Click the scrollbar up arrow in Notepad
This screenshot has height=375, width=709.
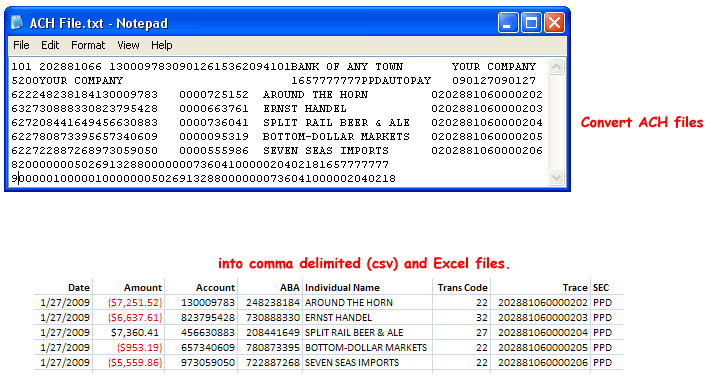point(556,66)
